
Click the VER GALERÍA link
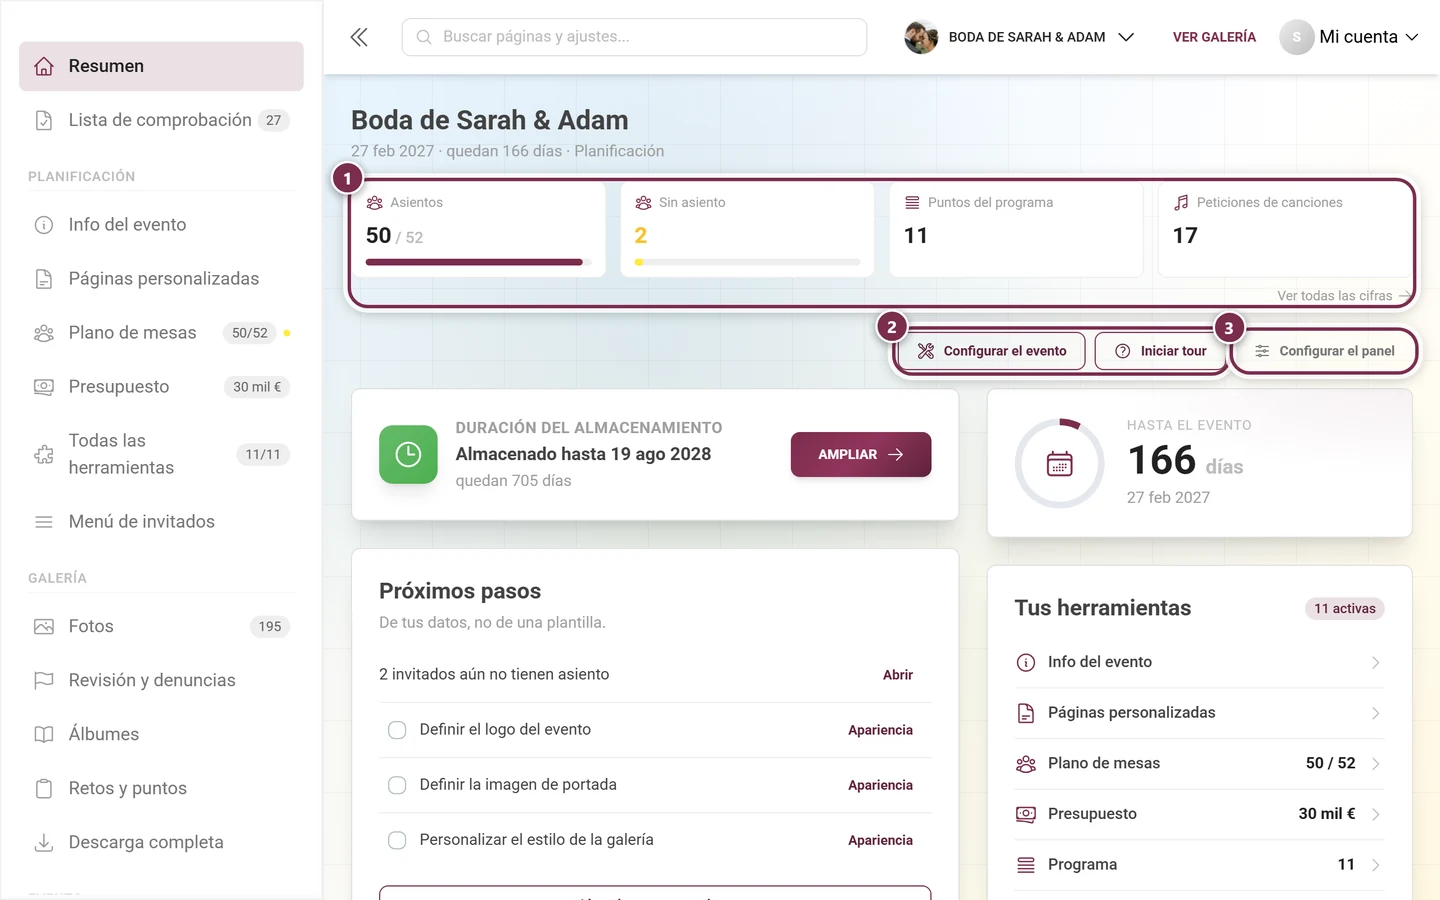coord(1214,37)
